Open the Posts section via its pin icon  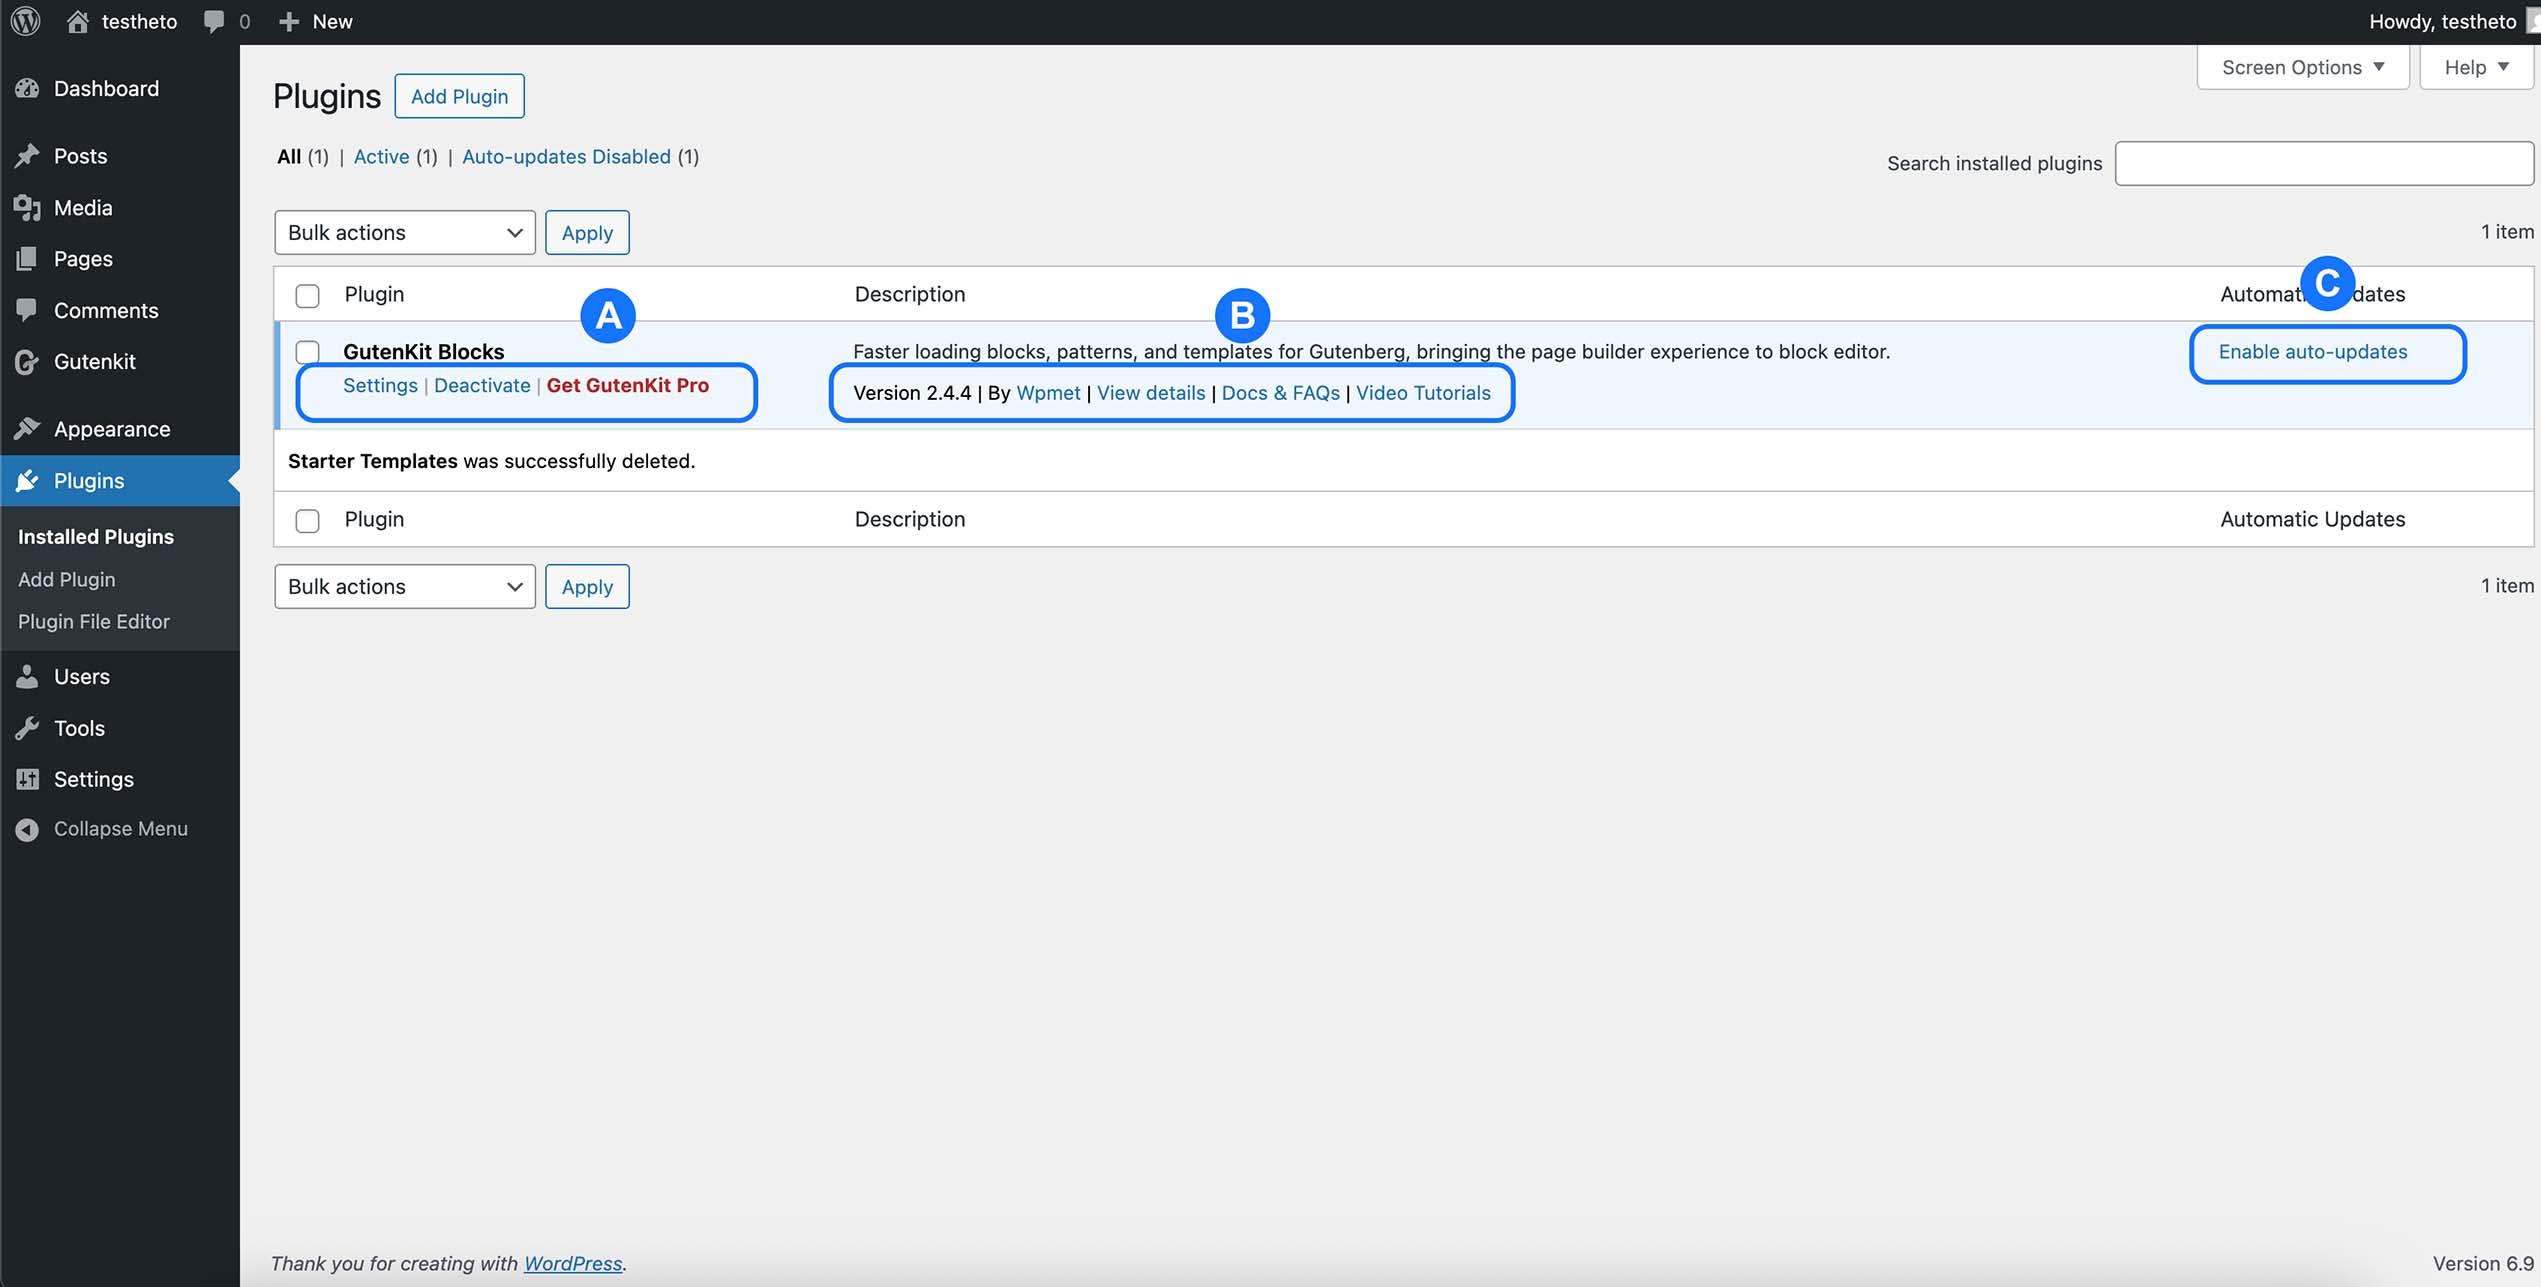click(29, 156)
